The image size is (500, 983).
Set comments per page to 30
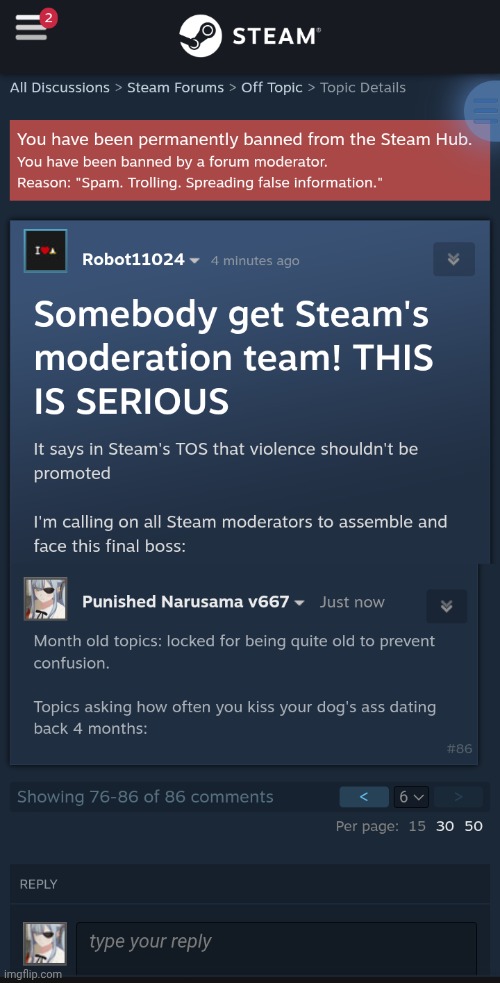(x=445, y=826)
